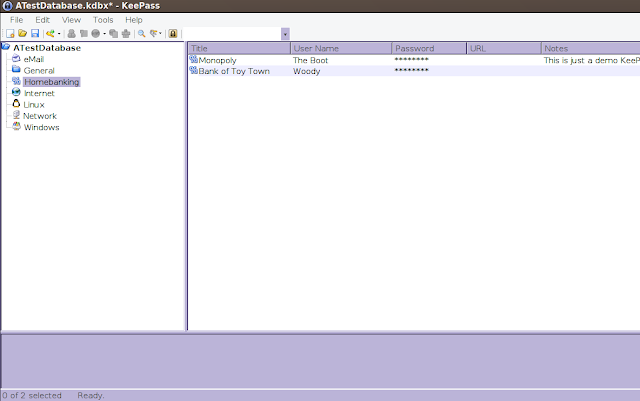This screenshot has width=640, height=401.
Task: Open the Show Entries dropdown arrow
Action: [160, 33]
